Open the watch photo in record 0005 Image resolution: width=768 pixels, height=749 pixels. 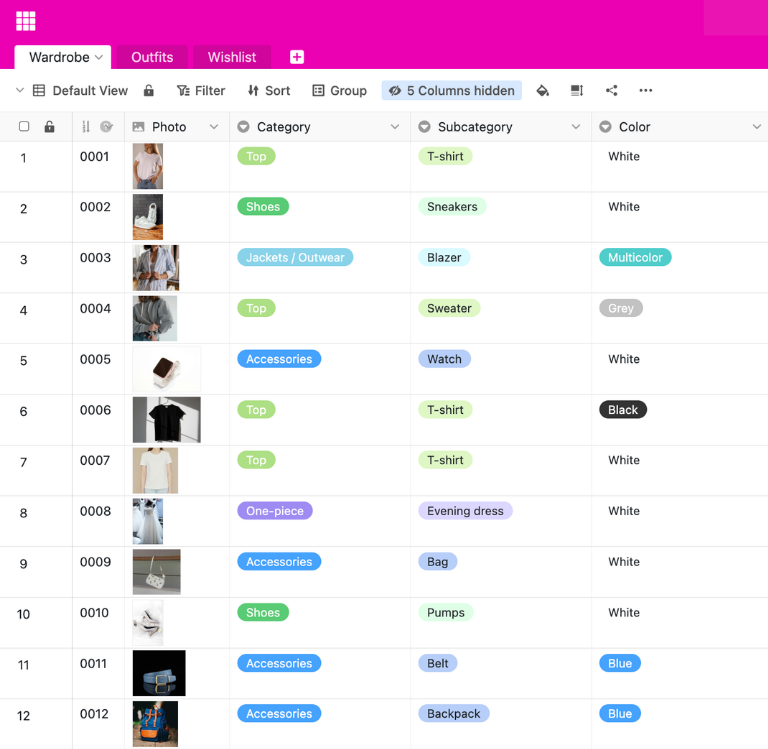(x=167, y=369)
